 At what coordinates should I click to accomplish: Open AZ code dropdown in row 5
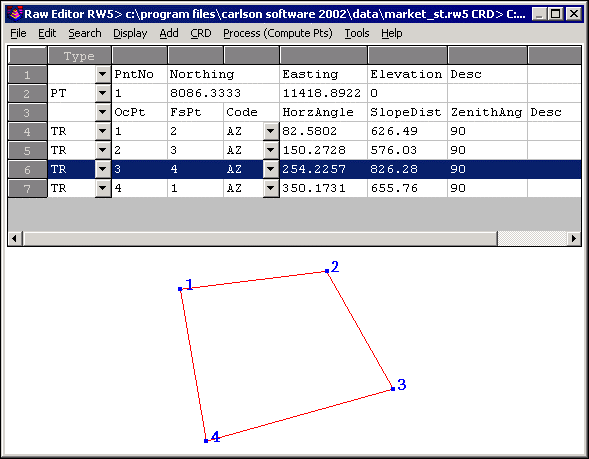pyautogui.click(x=270, y=150)
